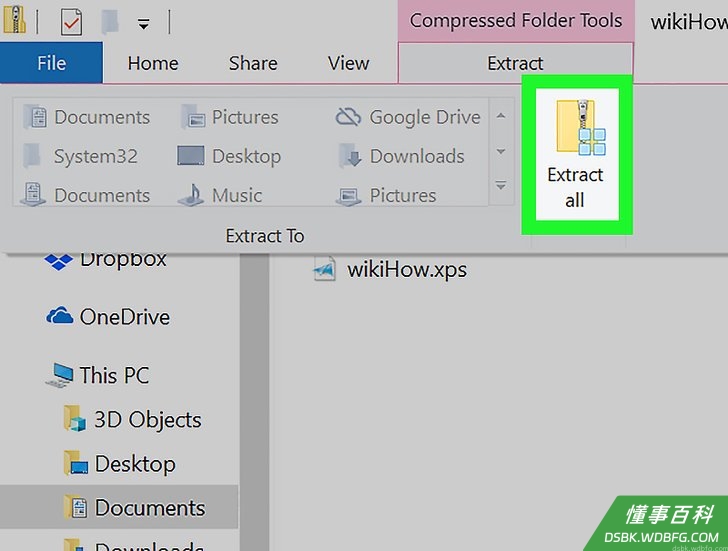Choose Downloads as extract destination

tap(402, 156)
